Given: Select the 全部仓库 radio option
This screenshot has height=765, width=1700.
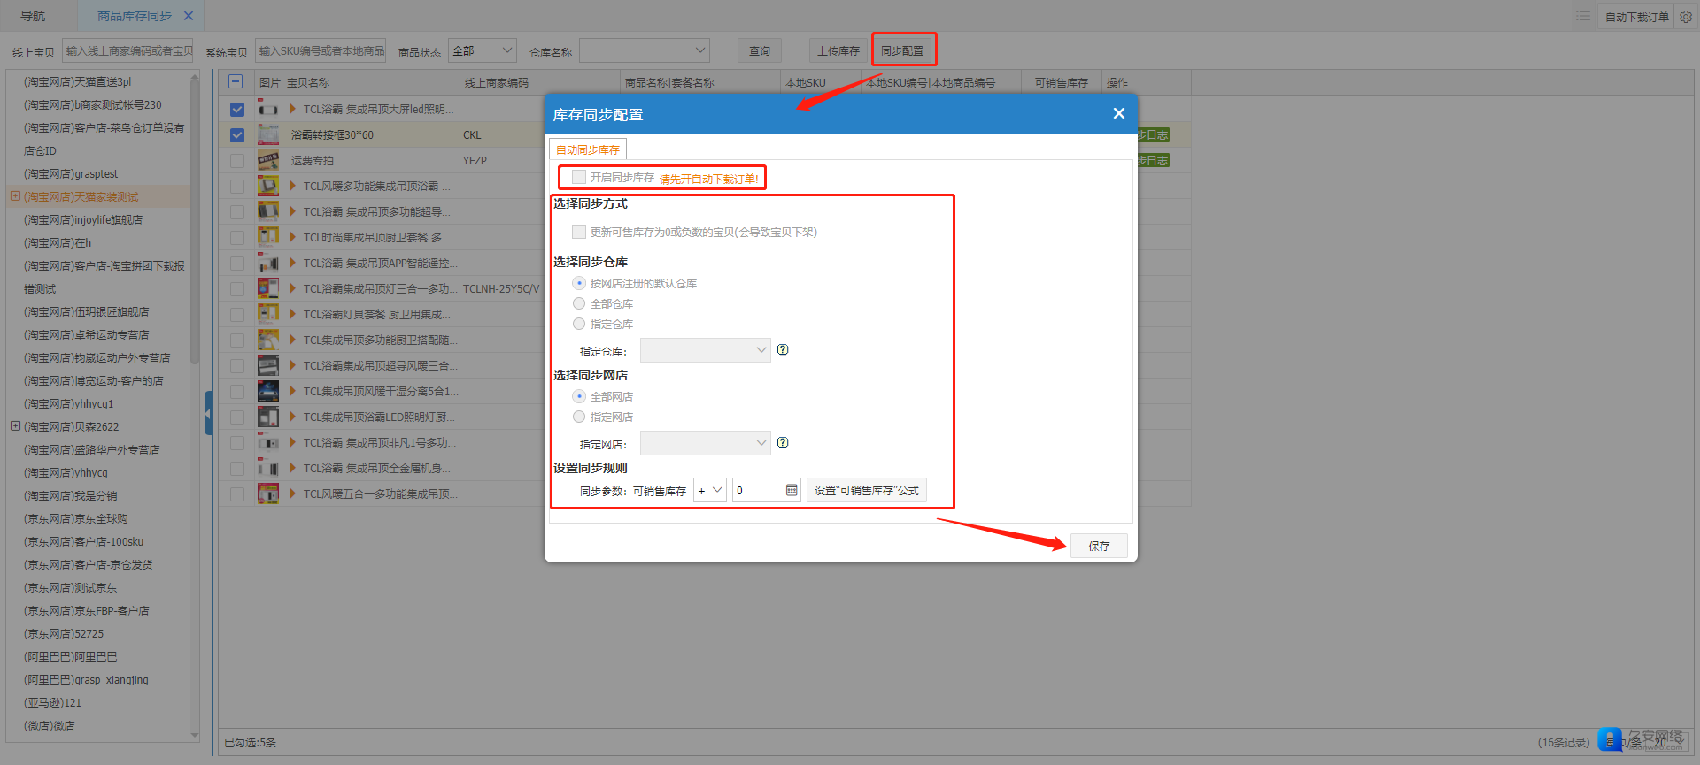Looking at the screenshot, I should (579, 303).
